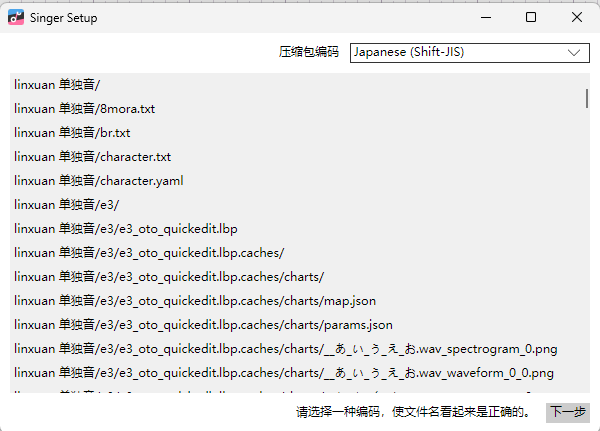This screenshot has width=600, height=431.
Task: Select the 'linxuan 単独音/' folder row
Action: [299, 85]
